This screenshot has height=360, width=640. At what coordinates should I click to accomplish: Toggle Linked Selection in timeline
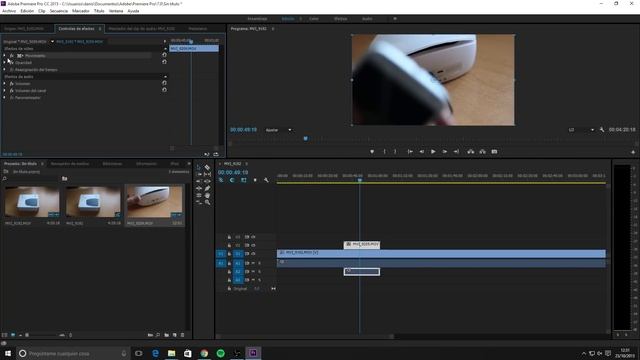[x=244, y=180]
